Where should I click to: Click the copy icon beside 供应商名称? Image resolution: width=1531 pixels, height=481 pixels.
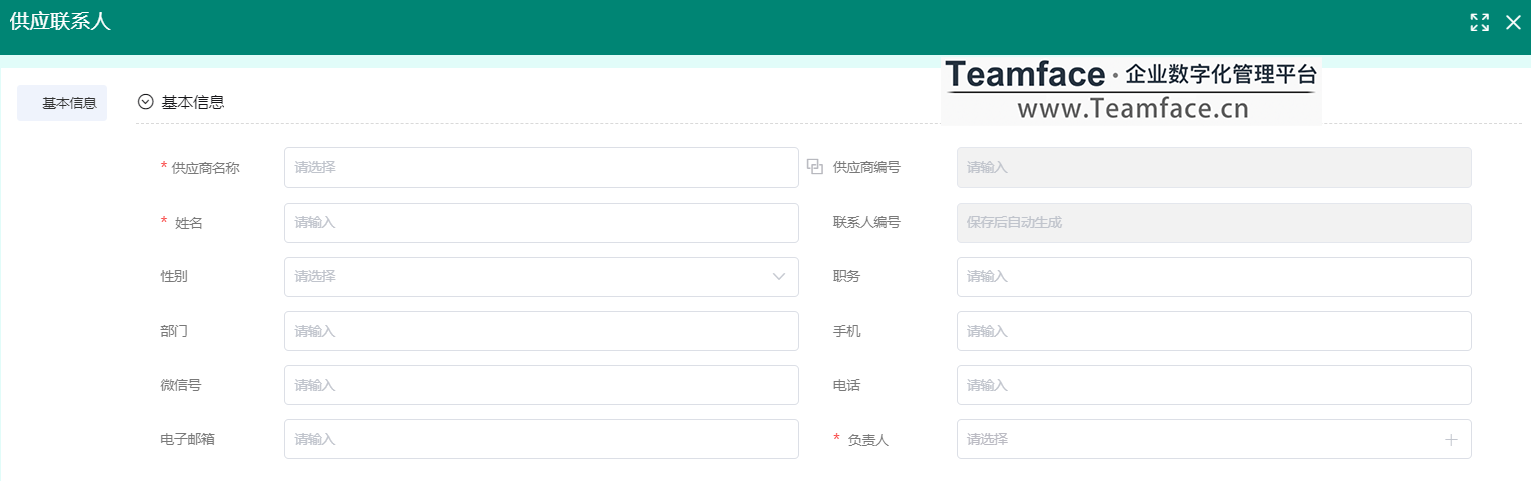[x=815, y=167]
